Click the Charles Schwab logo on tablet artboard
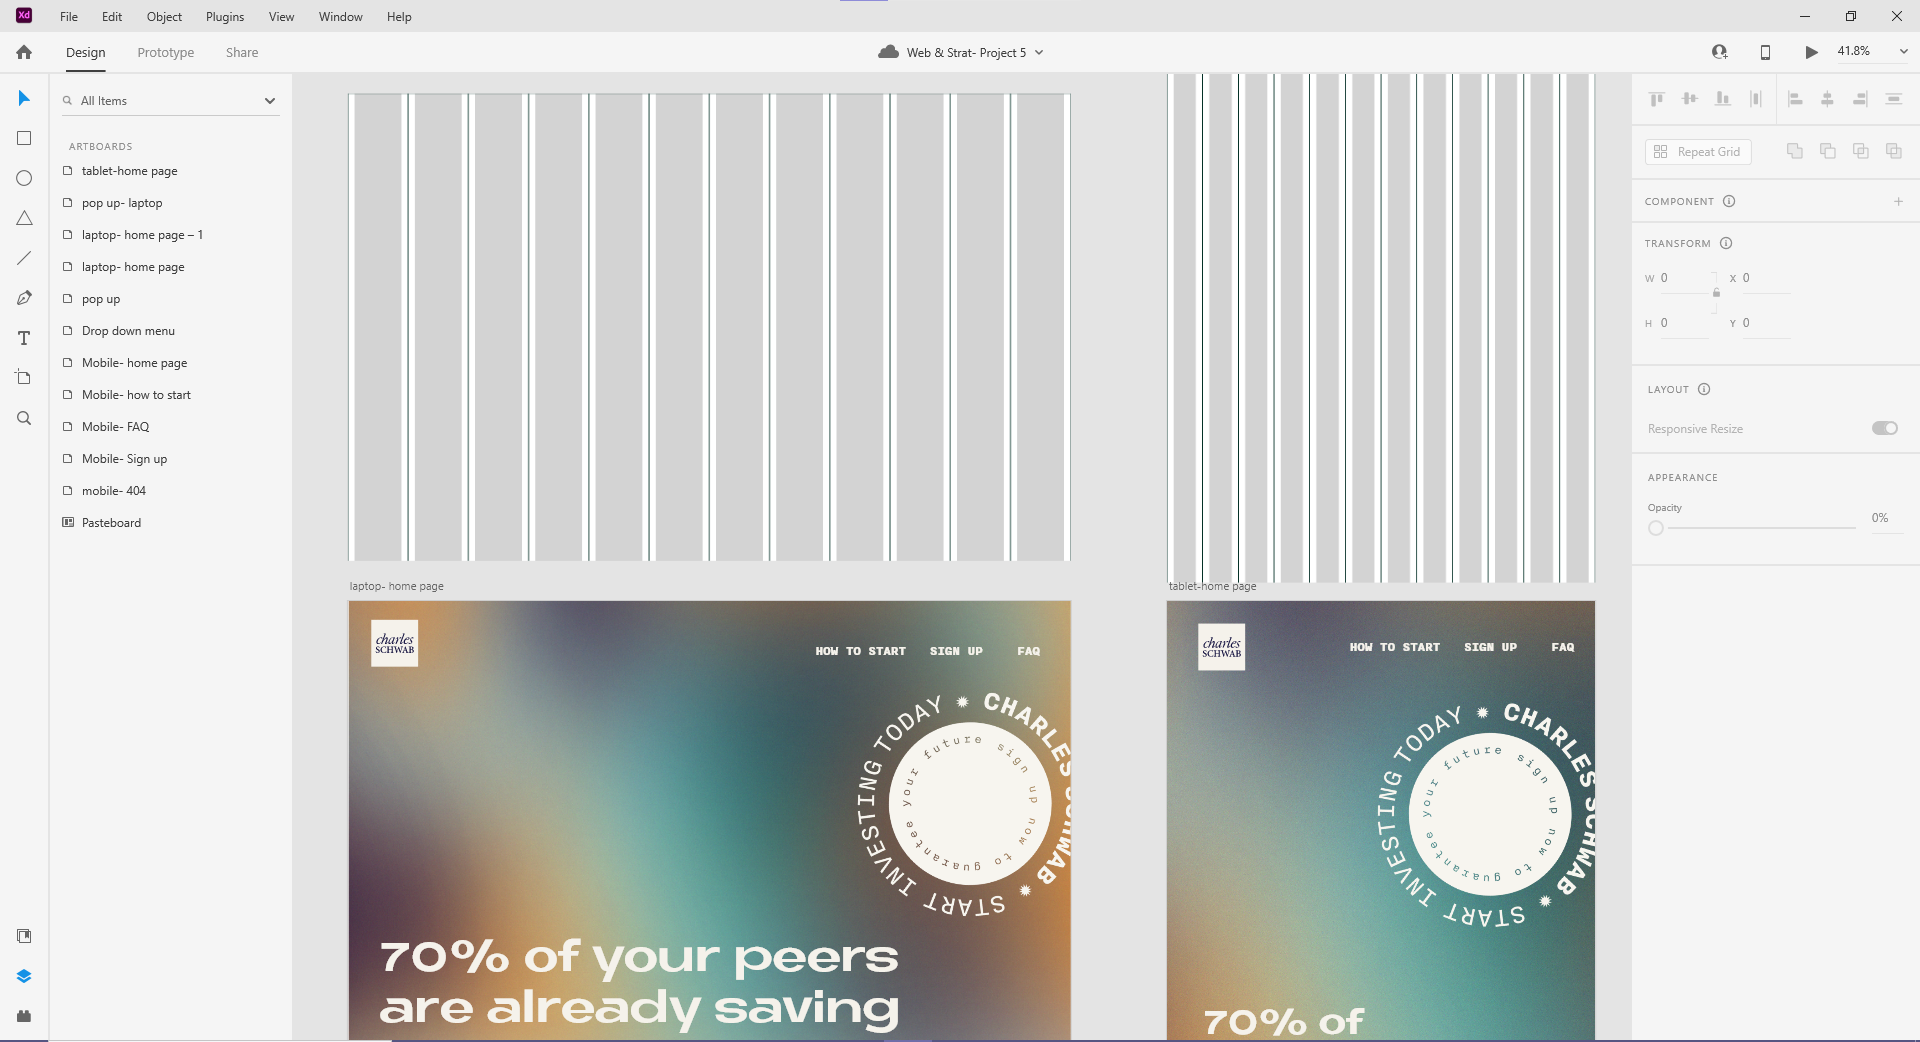The image size is (1920, 1042). 1221,647
